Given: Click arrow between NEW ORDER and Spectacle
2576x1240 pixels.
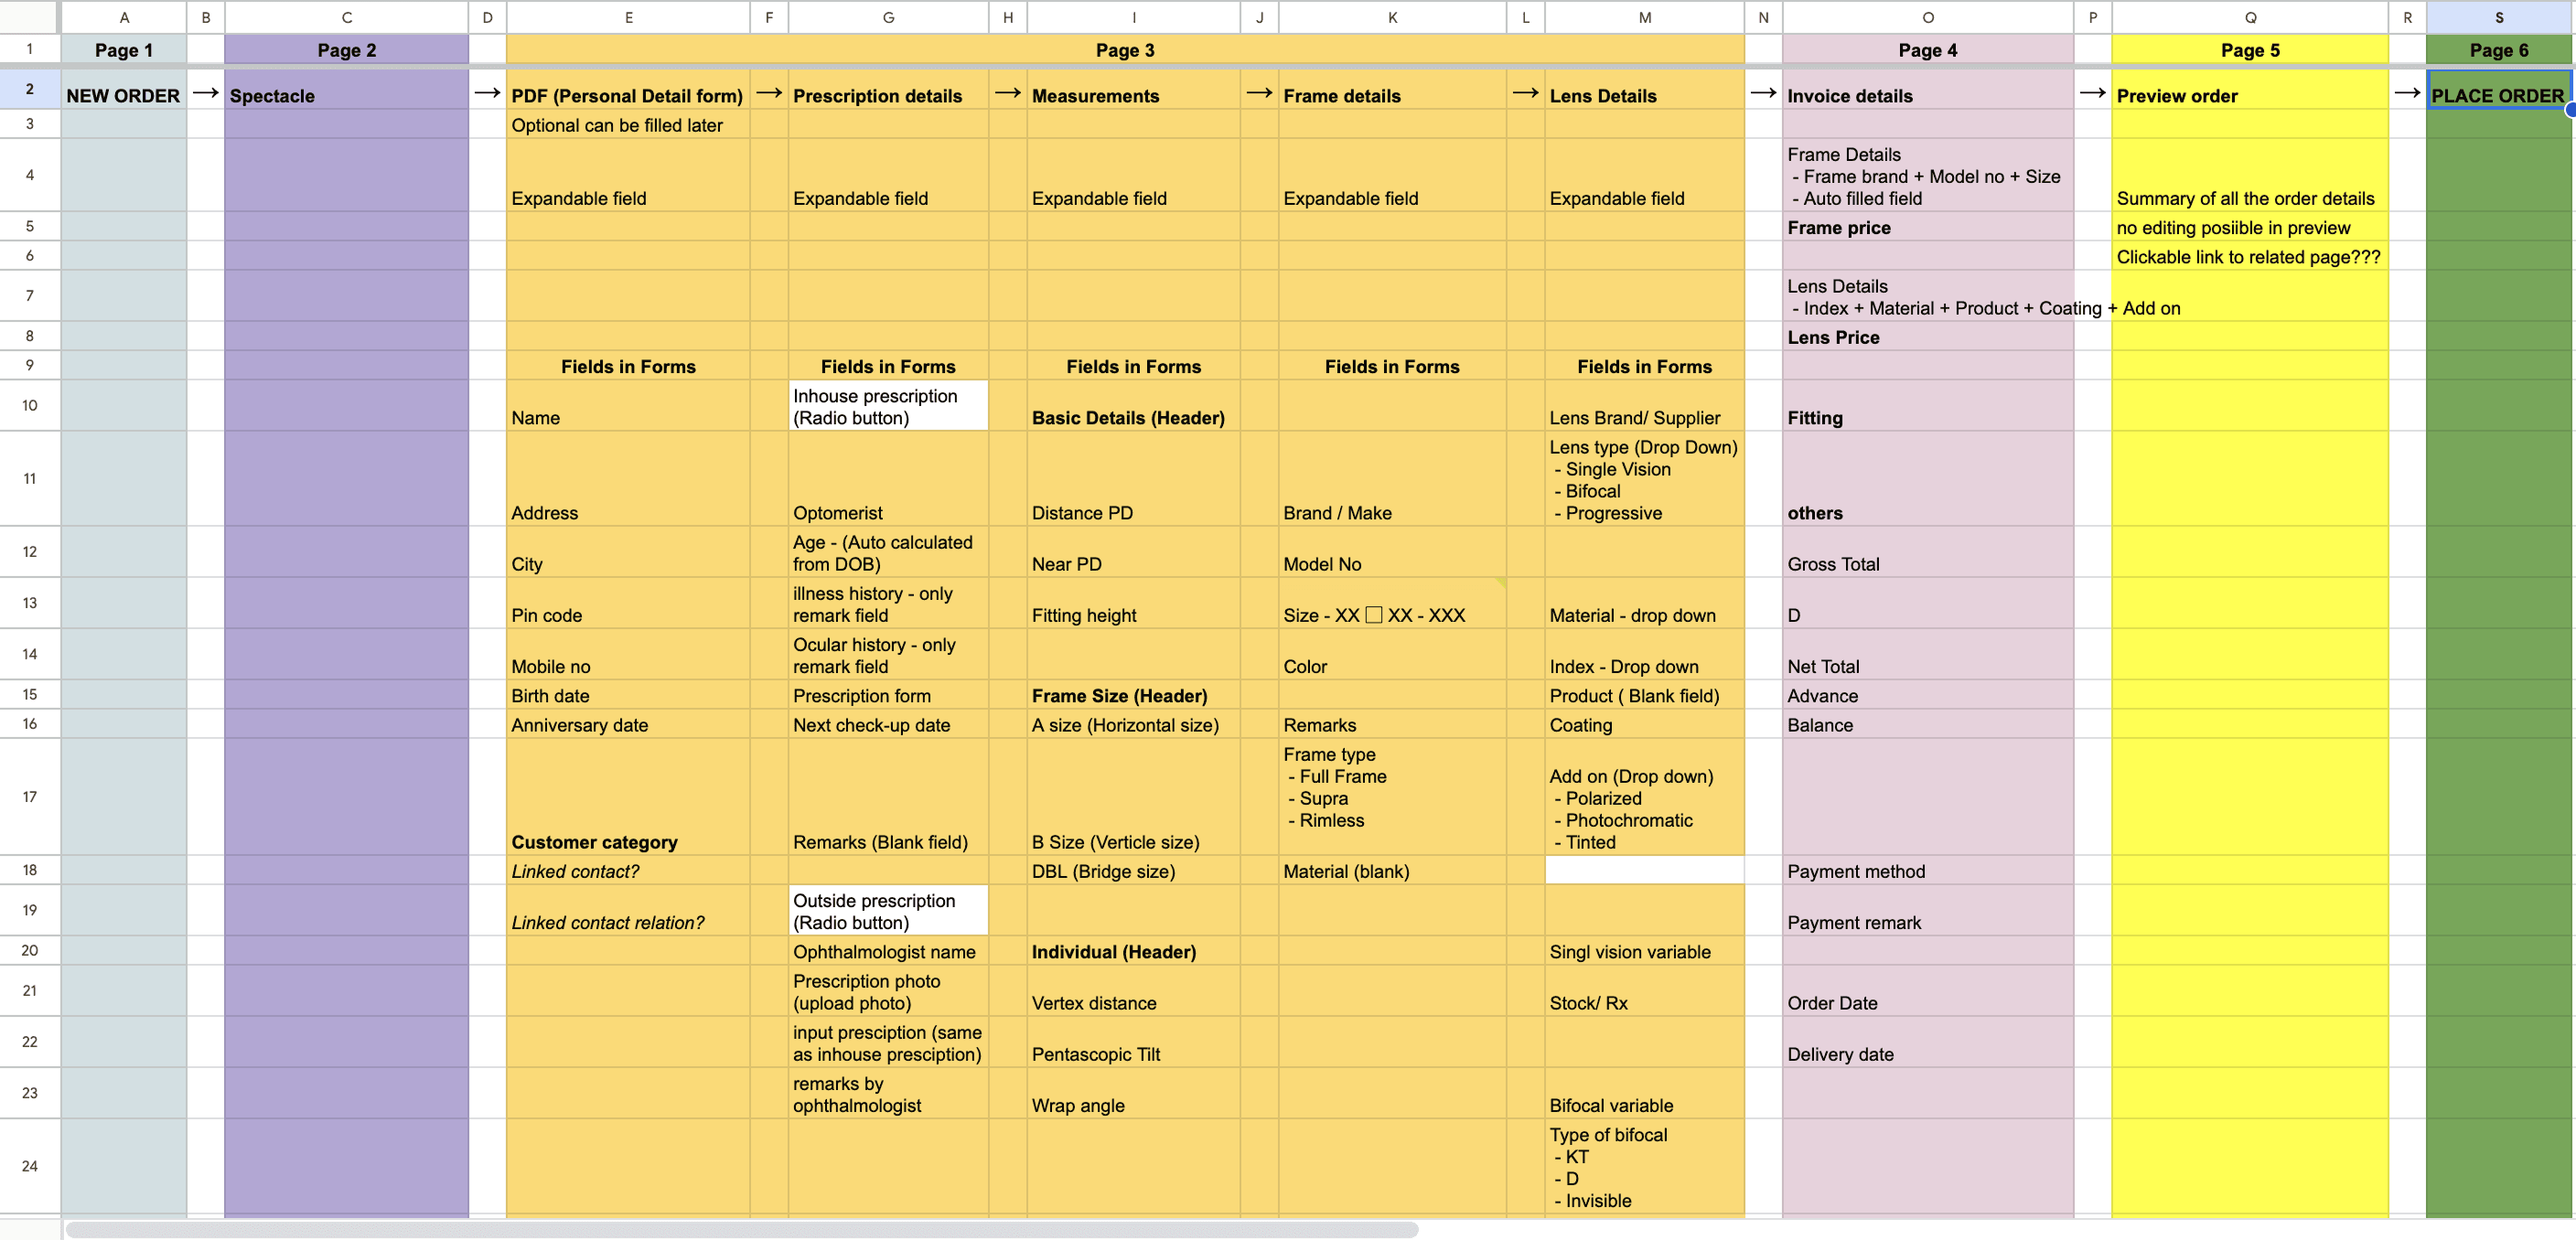Looking at the screenshot, I should pos(205,93).
